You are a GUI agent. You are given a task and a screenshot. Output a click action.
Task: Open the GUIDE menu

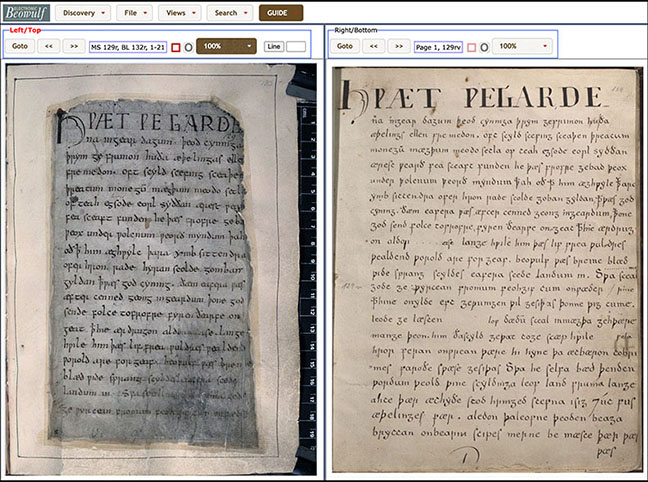[281, 13]
